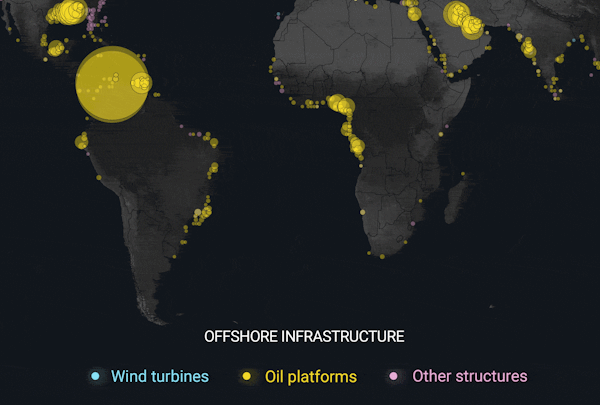Select the 'Oil platforms' legend label
Screen dimensions: 600x405
[x=311, y=377]
